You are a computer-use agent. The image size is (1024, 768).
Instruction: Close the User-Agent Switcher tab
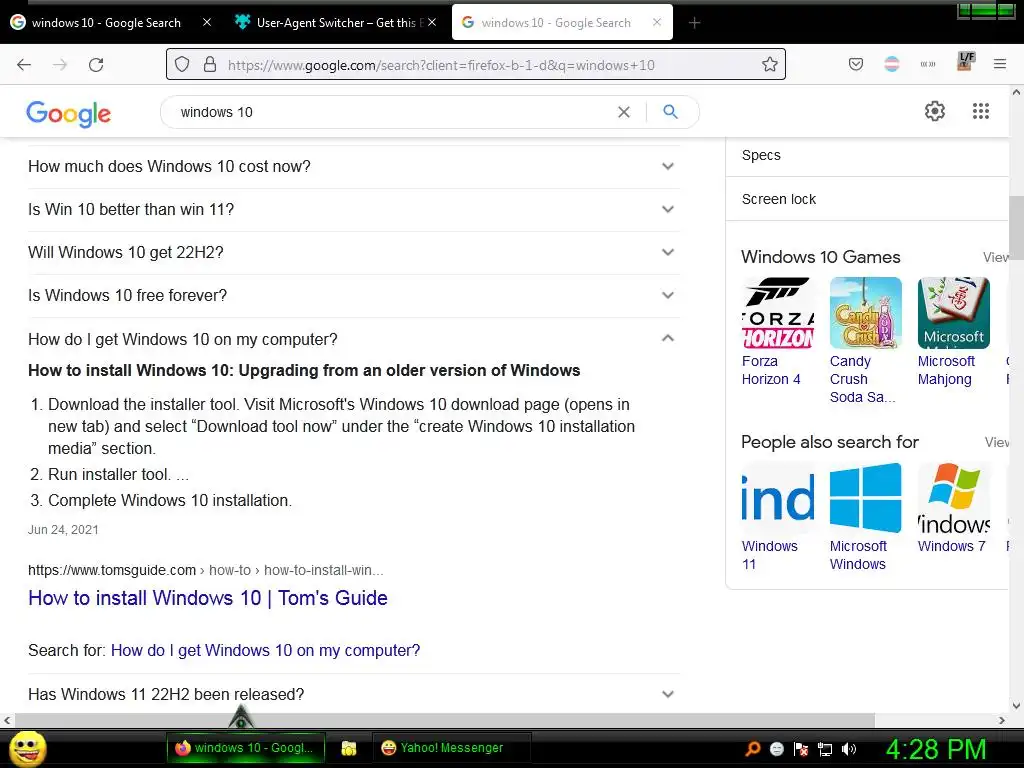click(432, 22)
